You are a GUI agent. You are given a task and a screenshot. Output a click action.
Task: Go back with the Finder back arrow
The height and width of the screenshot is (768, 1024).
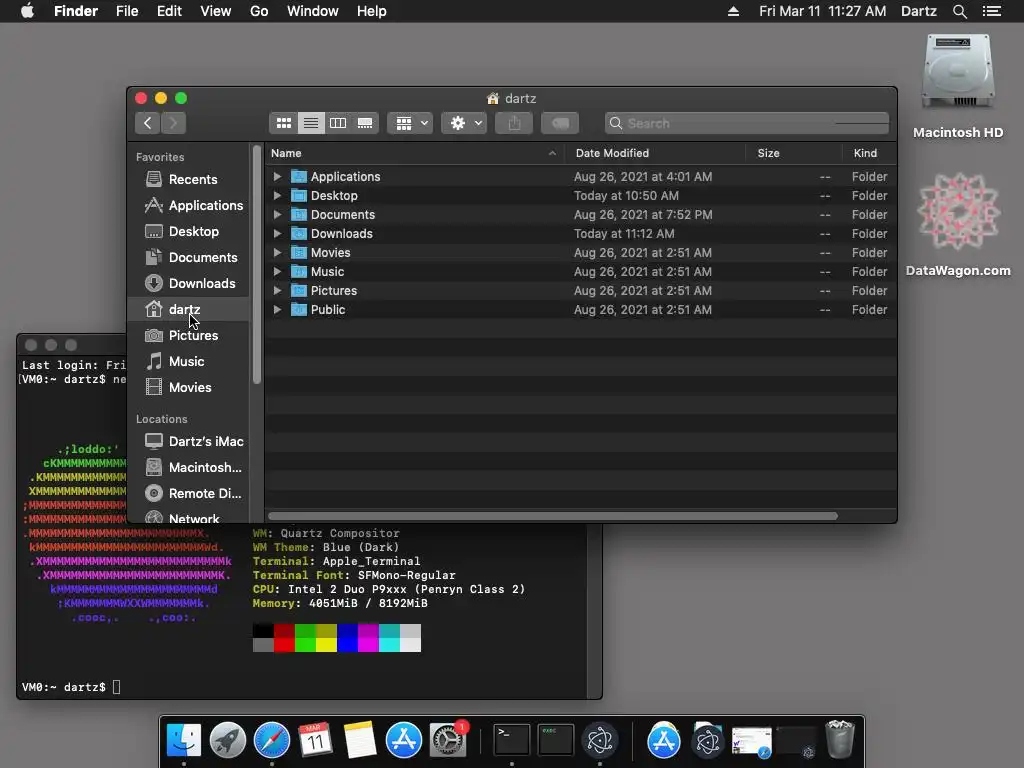pos(148,123)
